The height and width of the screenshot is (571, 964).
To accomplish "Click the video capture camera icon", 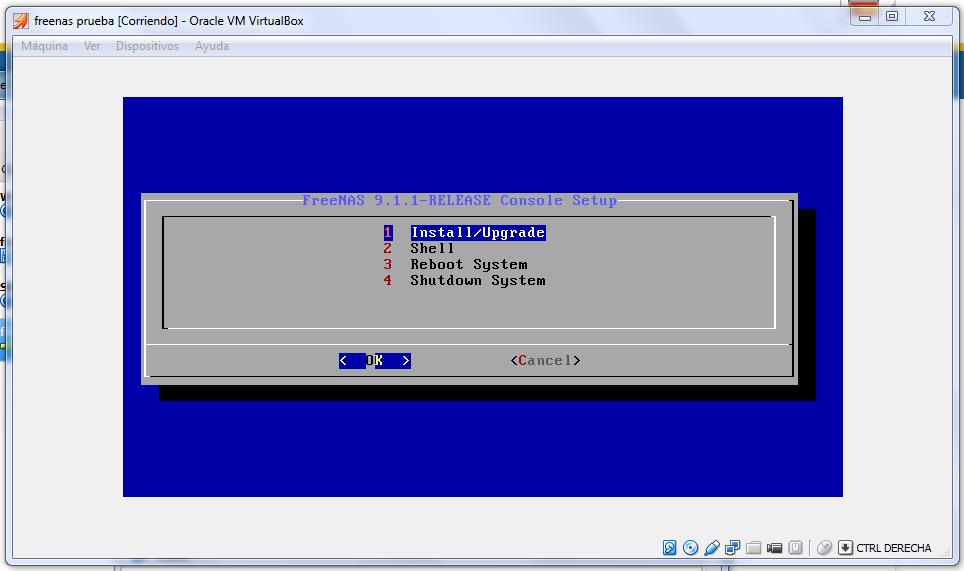I will [x=775, y=548].
